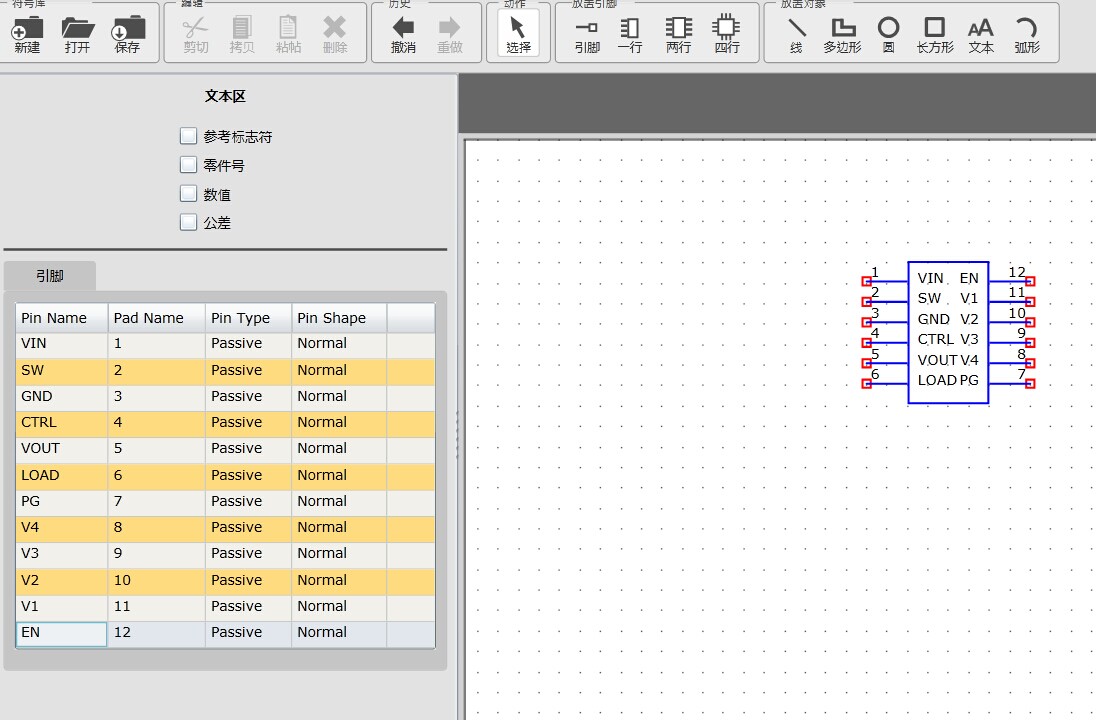Image resolution: width=1096 pixels, height=720 pixels.
Task: Sort by Pad Name column header
Action: click(157, 318)
